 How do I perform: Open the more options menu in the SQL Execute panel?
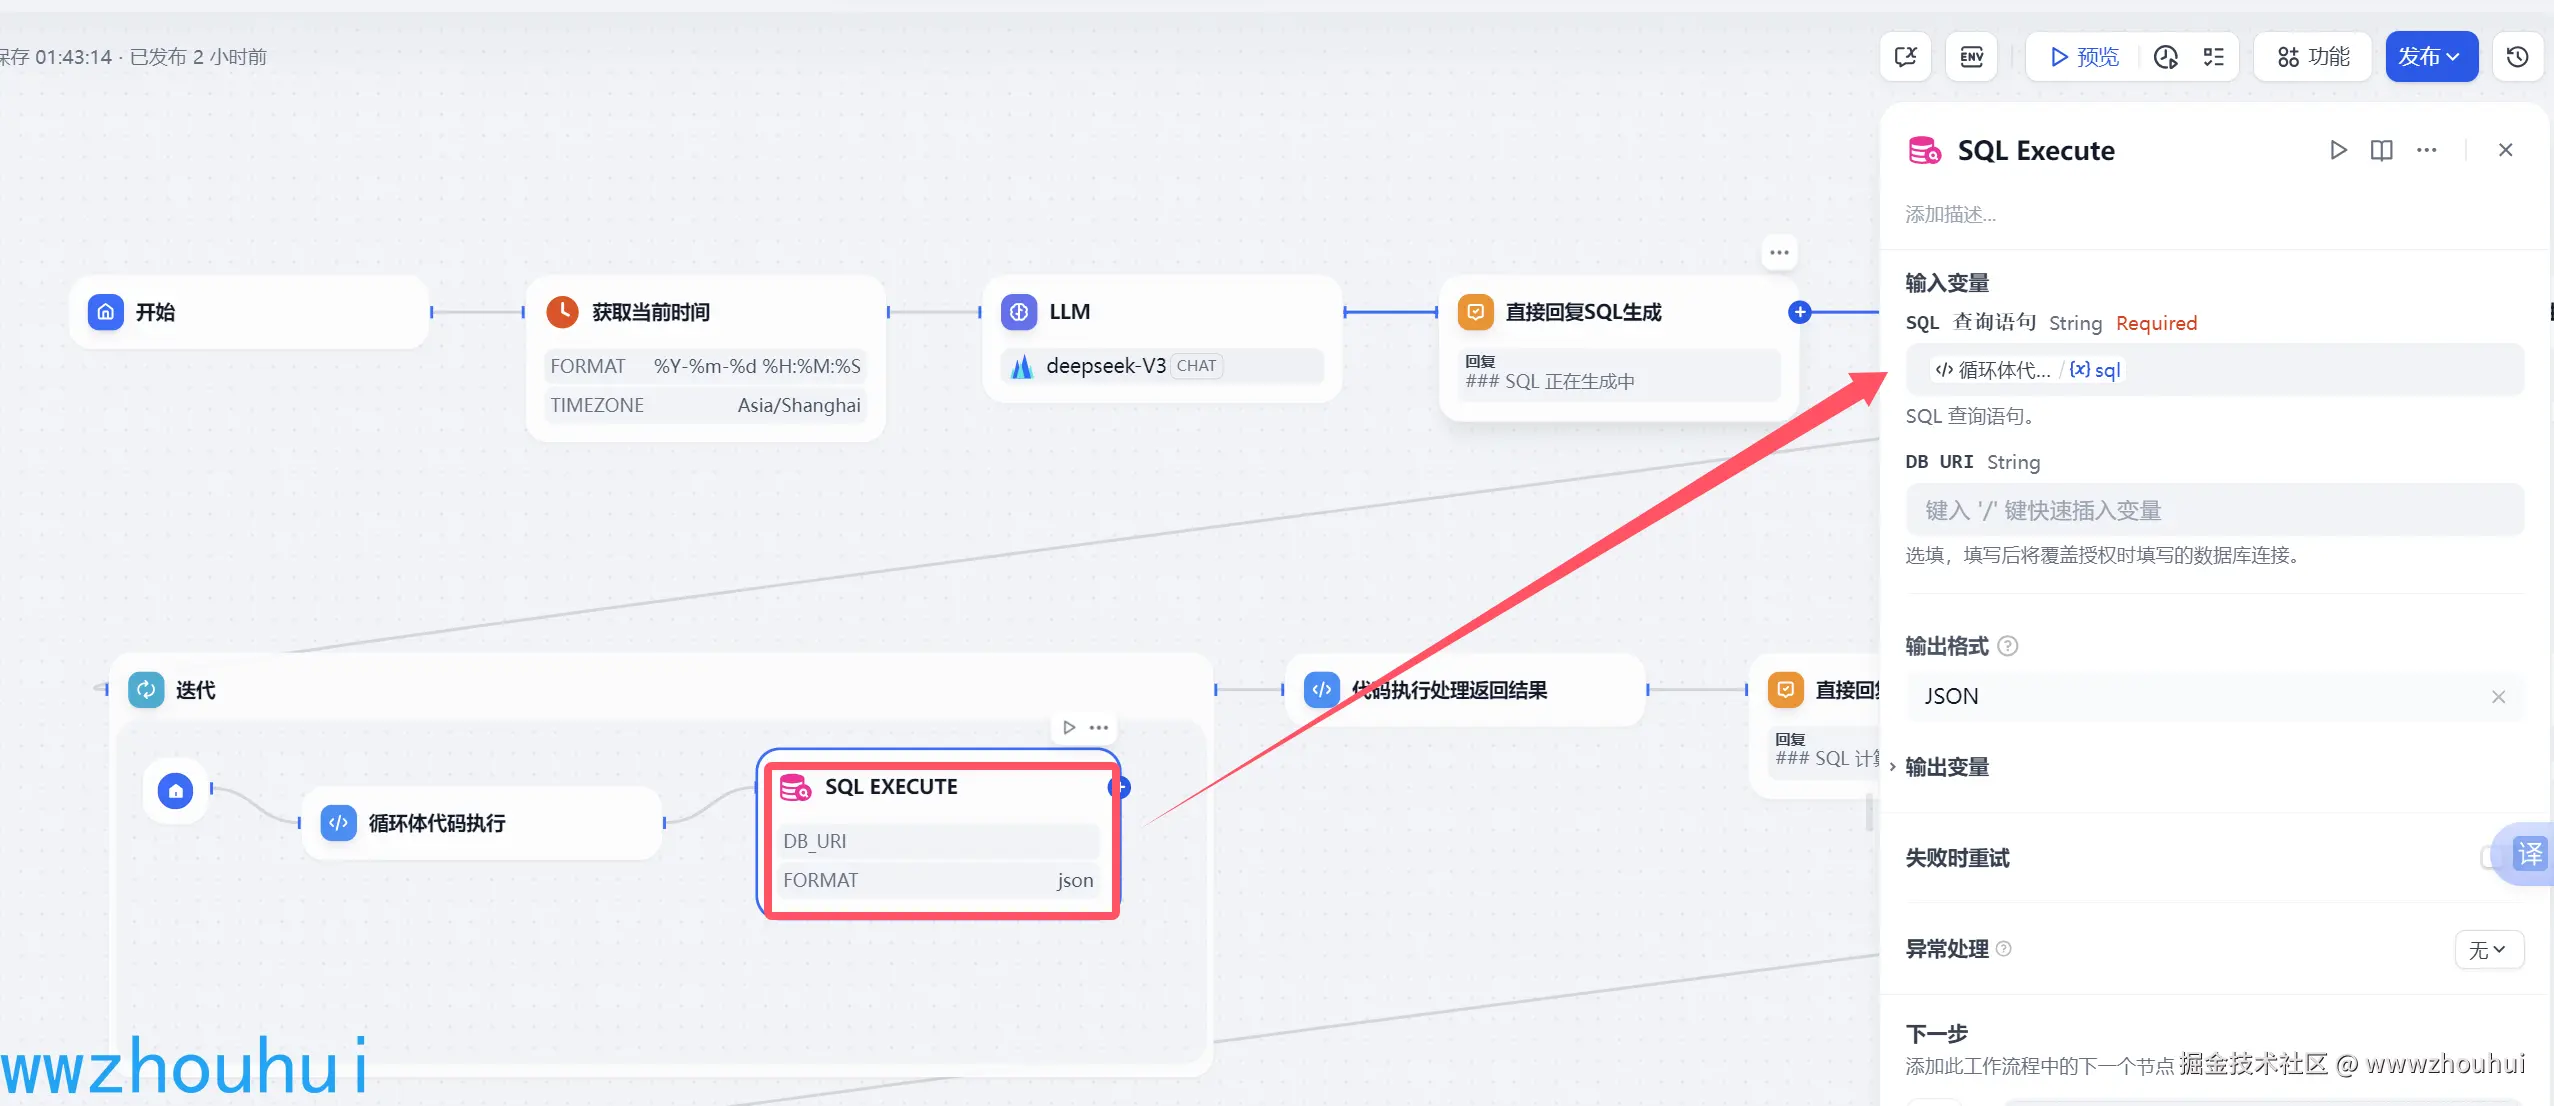(x=2427, y=150)
